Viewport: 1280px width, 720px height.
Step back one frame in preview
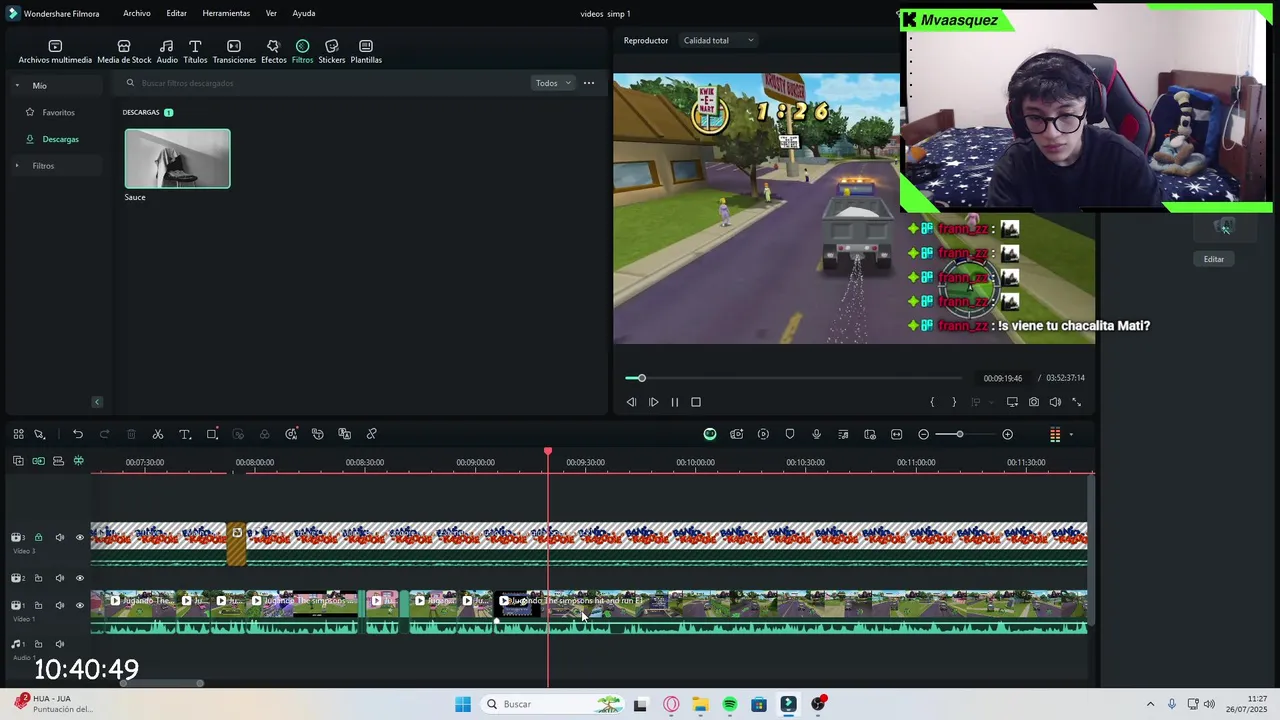tap(631, 402)
